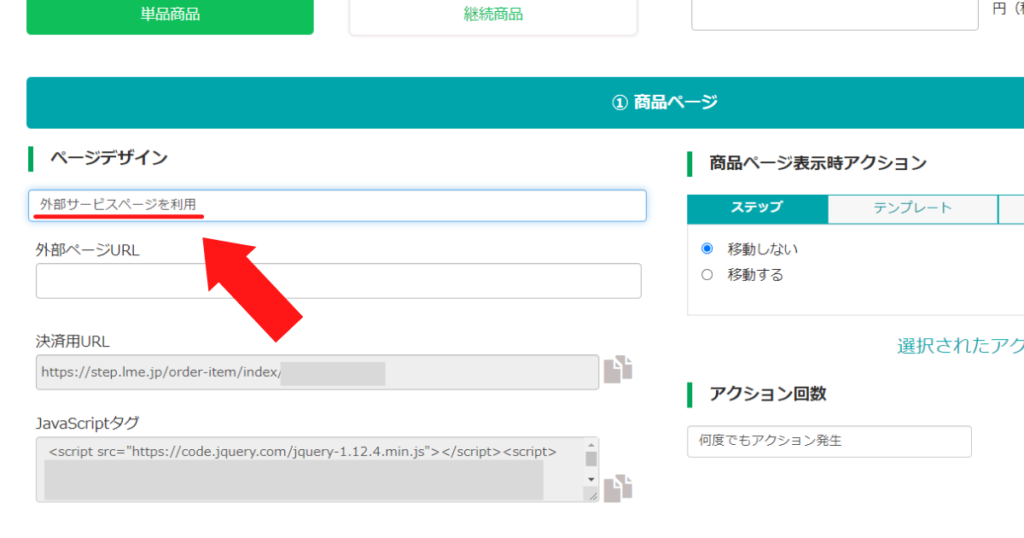
Task: Open the ページデザイン dropdown showing 外部サービスページを利用
Action: pyautogui.click(x=337, y=205)
